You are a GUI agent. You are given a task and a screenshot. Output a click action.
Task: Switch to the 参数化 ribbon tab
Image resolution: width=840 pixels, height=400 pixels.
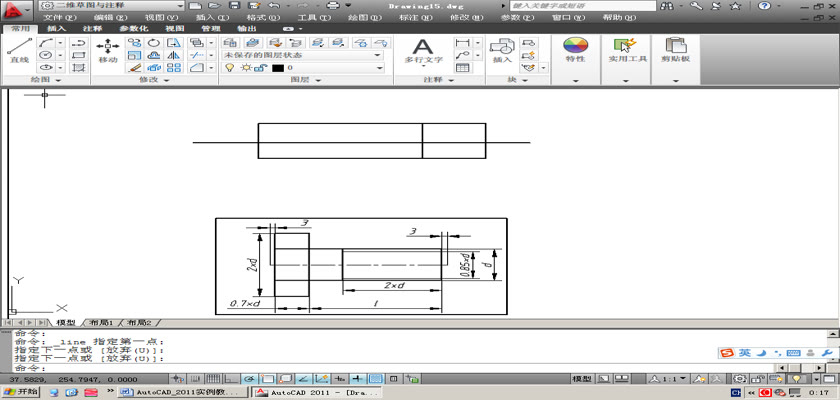point(133,28)
